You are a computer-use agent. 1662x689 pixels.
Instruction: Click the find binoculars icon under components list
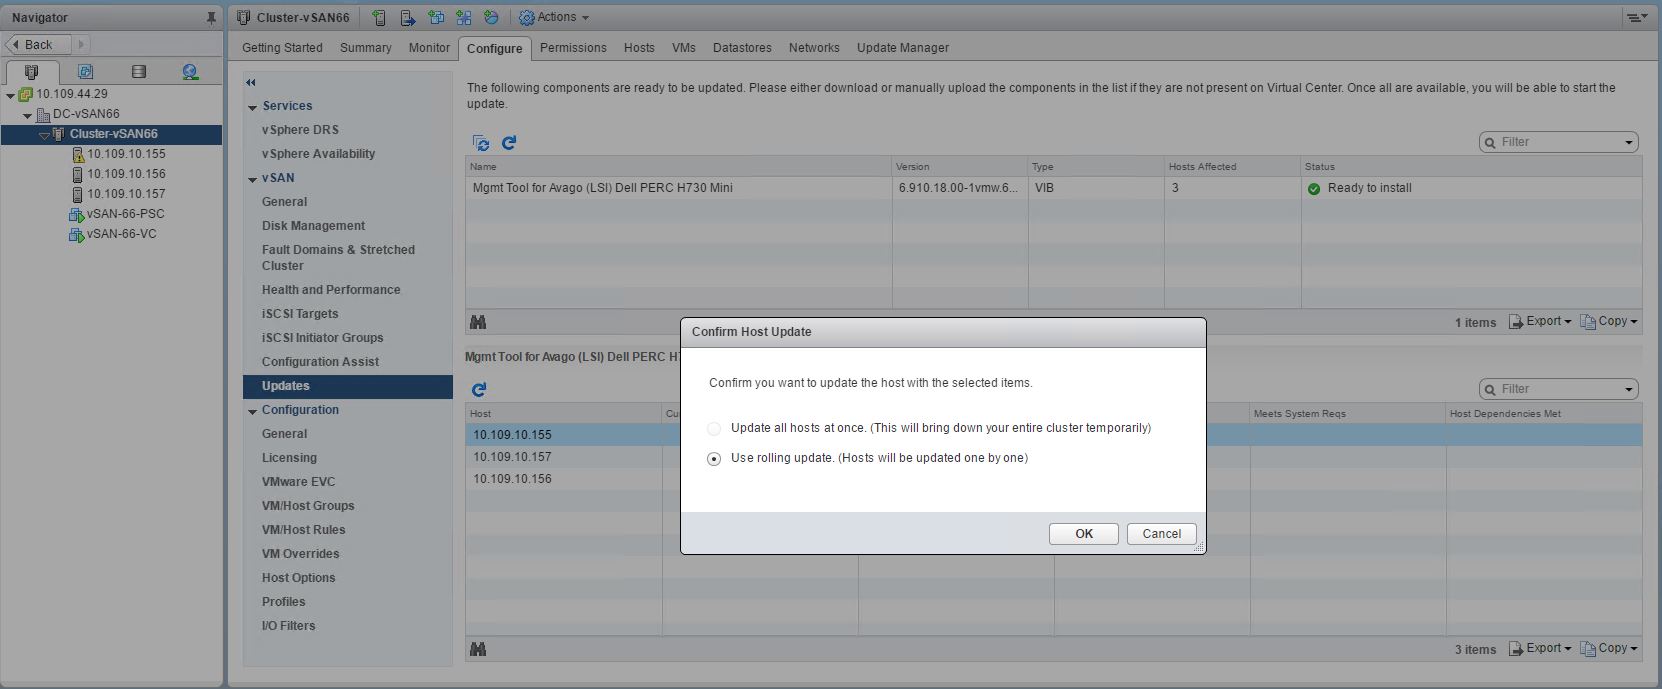point(478,322)
